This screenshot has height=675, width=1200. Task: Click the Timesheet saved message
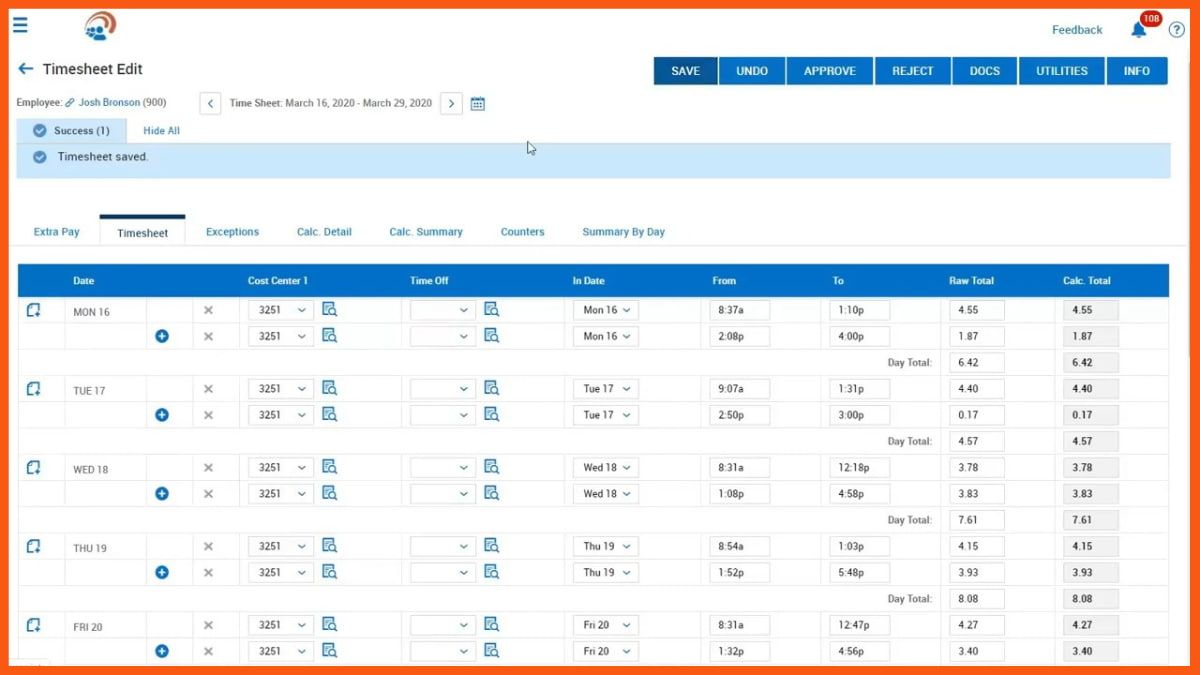pyautogui.click(x=103, y=157)
